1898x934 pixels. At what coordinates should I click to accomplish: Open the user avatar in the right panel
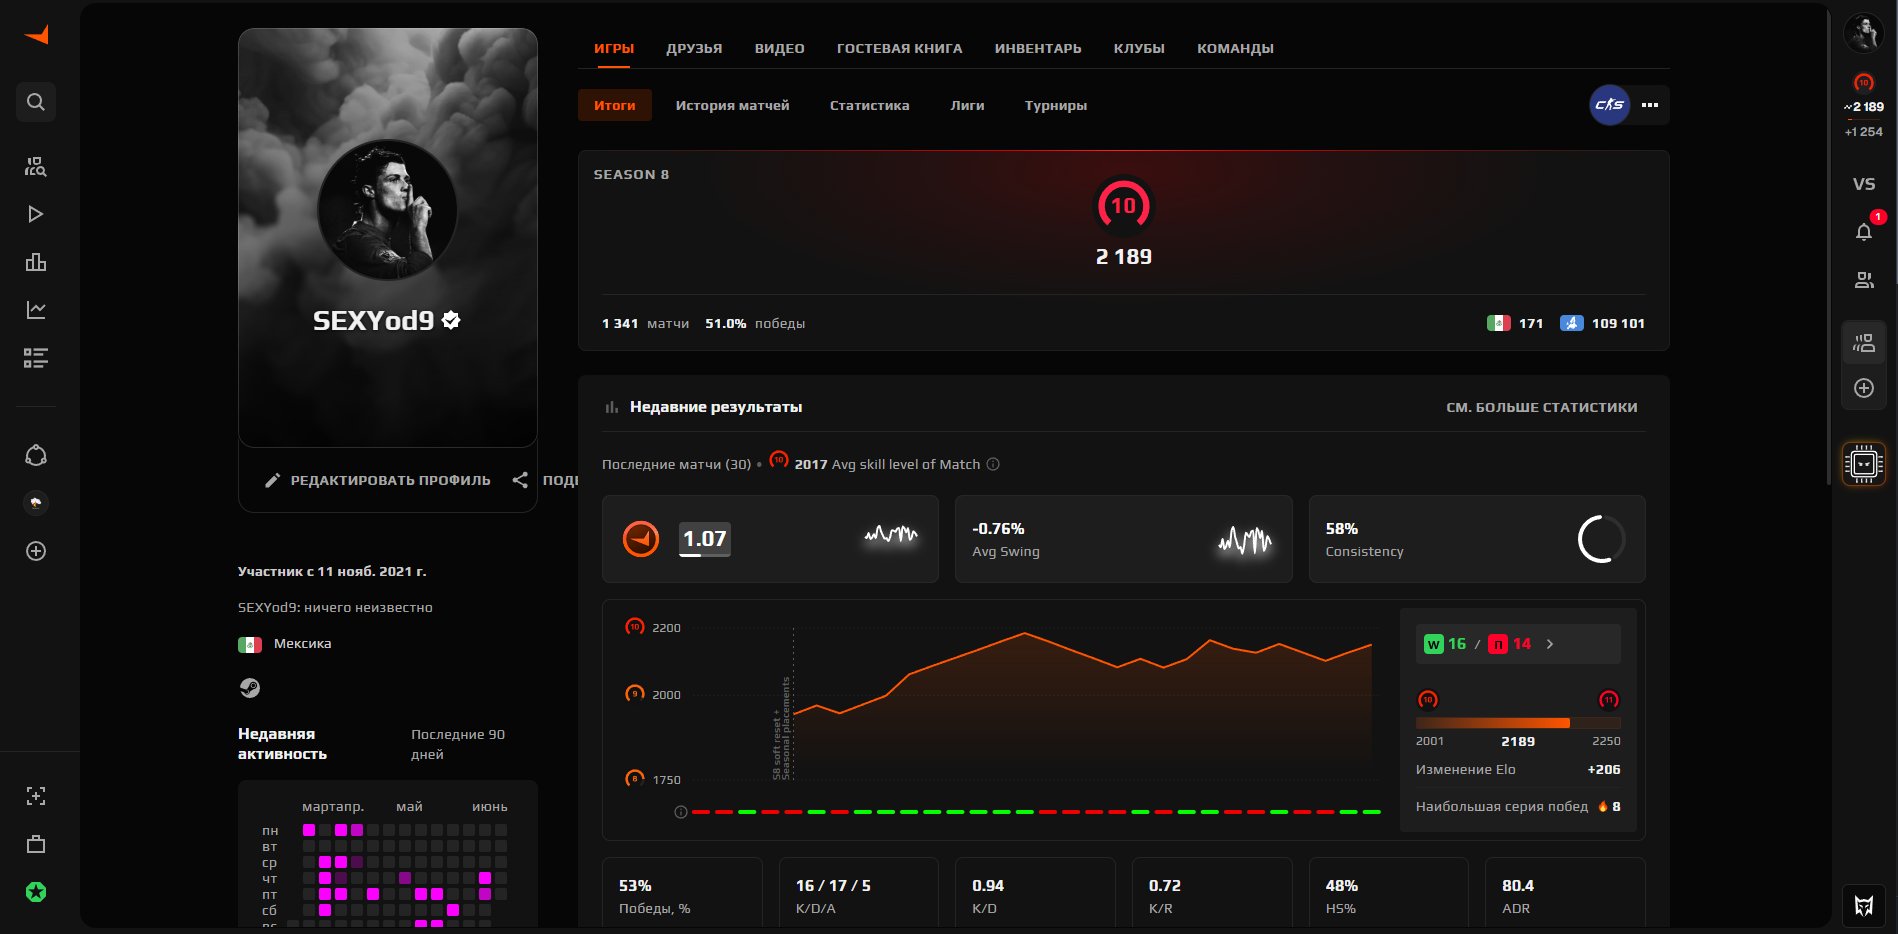click(1863, 33)
